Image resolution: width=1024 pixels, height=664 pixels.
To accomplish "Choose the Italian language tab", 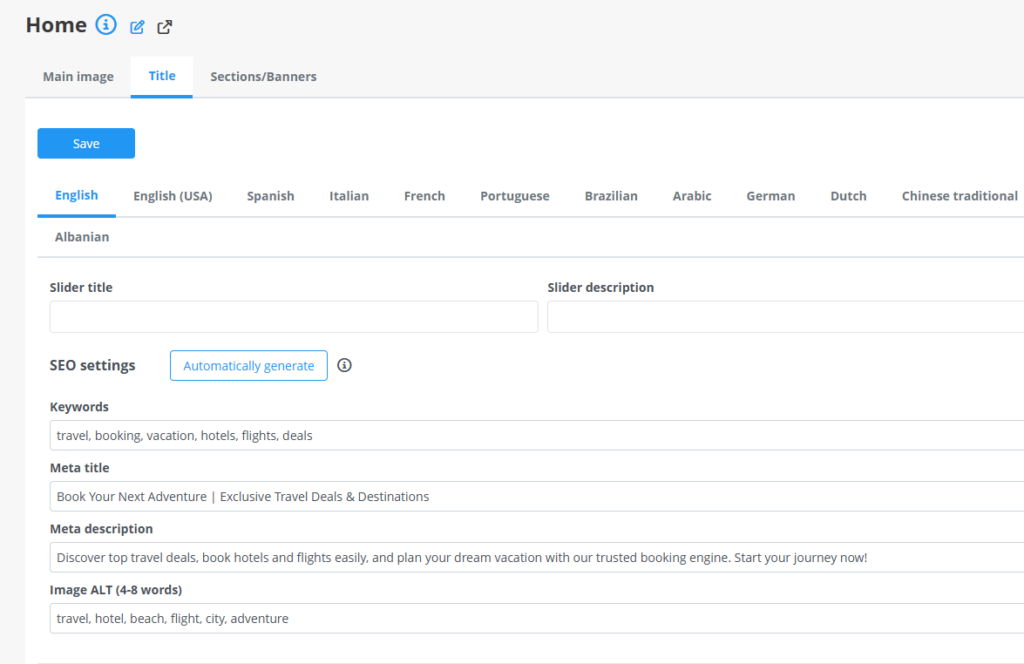I will click(x=349, y=196).
